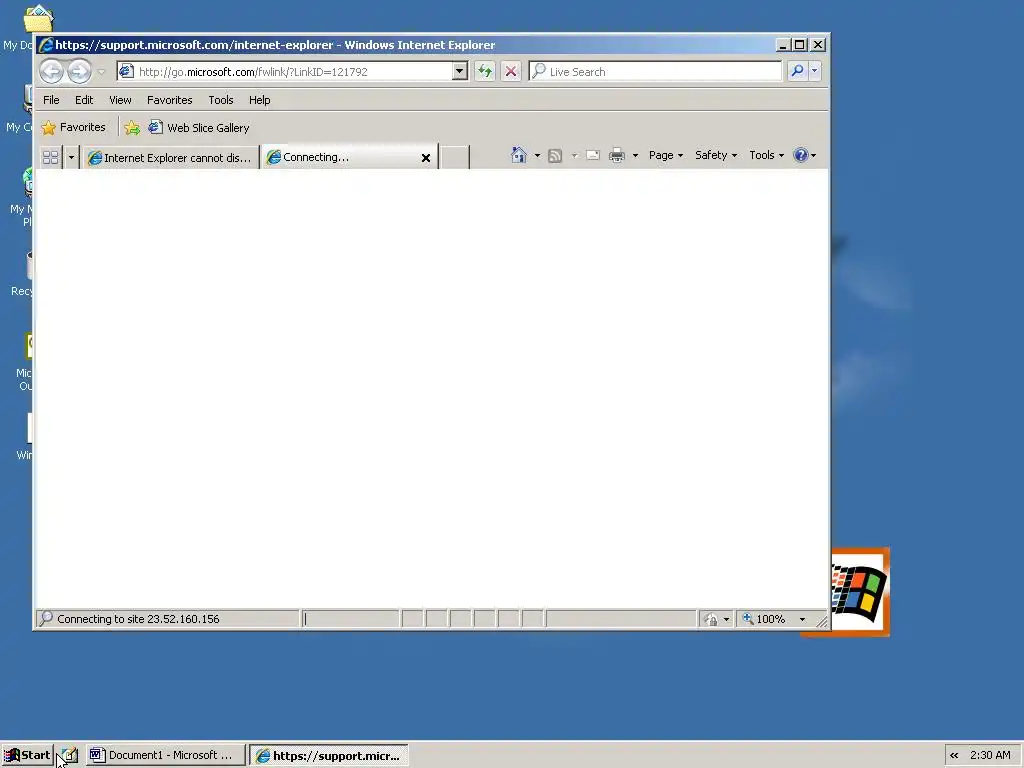Click the Windows logo desktop image
Screen dimensions: 1024x768
[x=860, y=591]
